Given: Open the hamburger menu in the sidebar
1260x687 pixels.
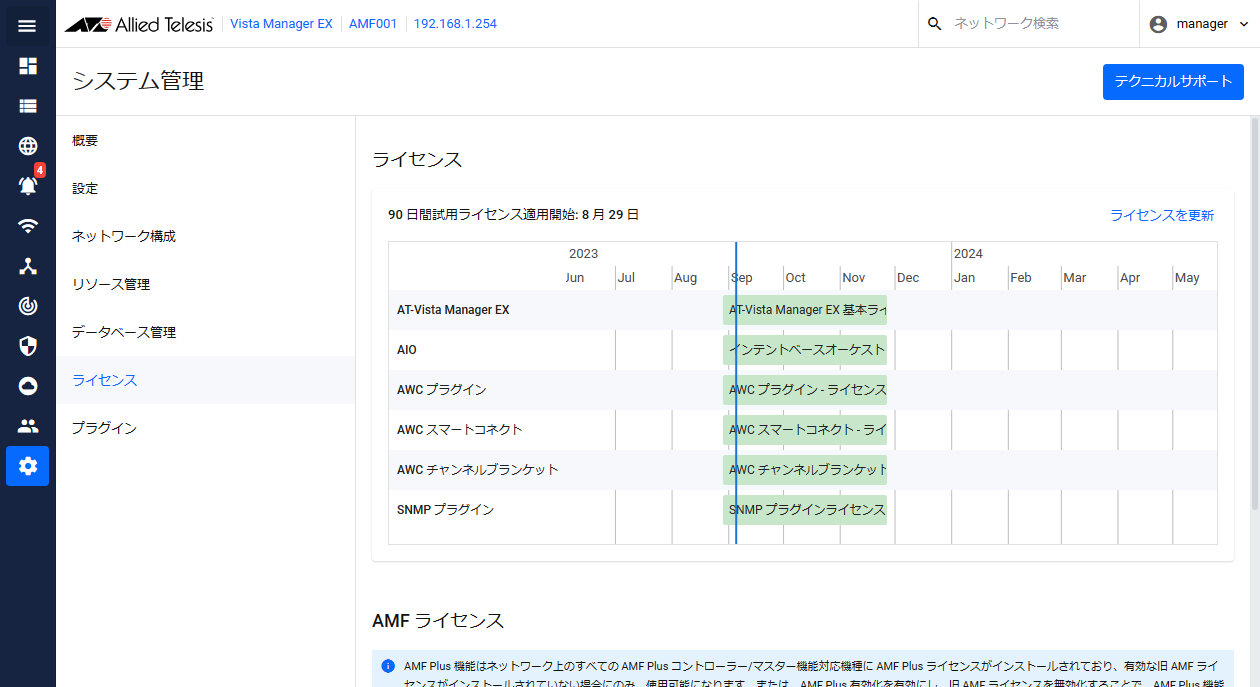Looking at the screenshot, I should point(27,25).
